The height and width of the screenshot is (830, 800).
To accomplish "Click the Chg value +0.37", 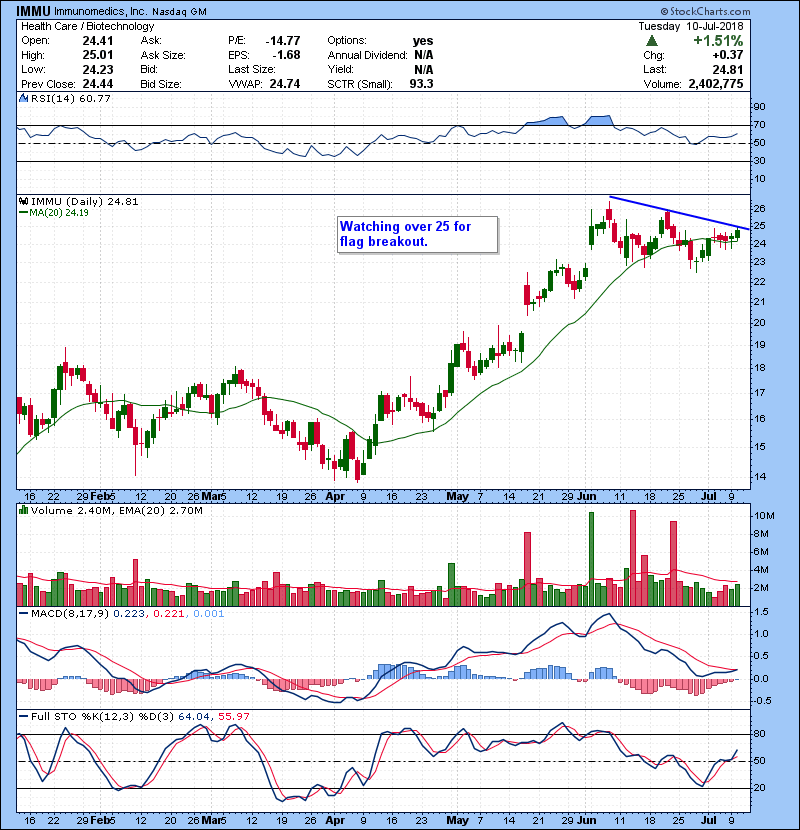I will (x=727, y=55).
